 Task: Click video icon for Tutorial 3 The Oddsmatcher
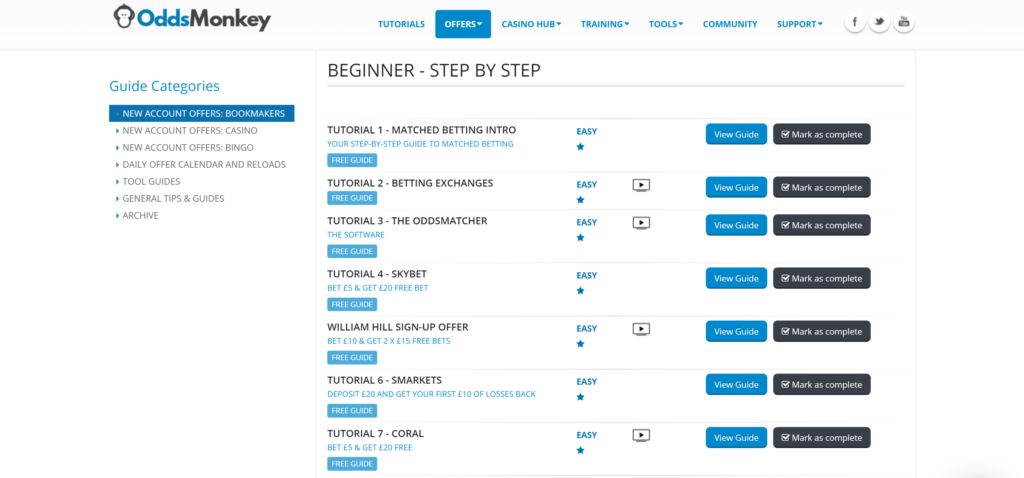(x=641, y=223)
